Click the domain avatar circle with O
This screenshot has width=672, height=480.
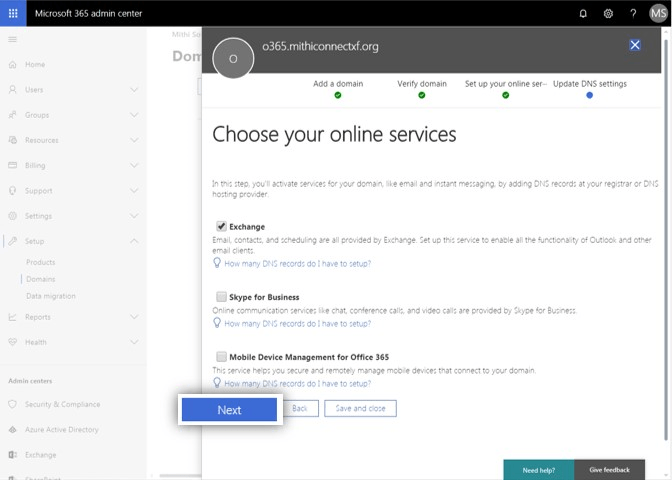tap(233, 58)
